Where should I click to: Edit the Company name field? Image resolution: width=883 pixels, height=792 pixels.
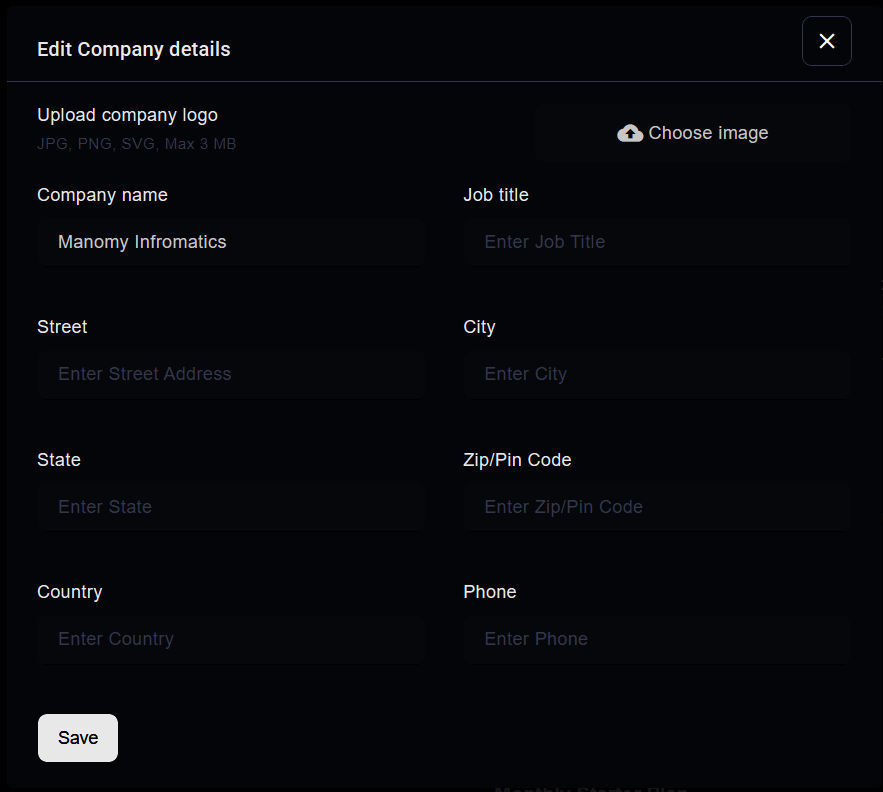231,242
